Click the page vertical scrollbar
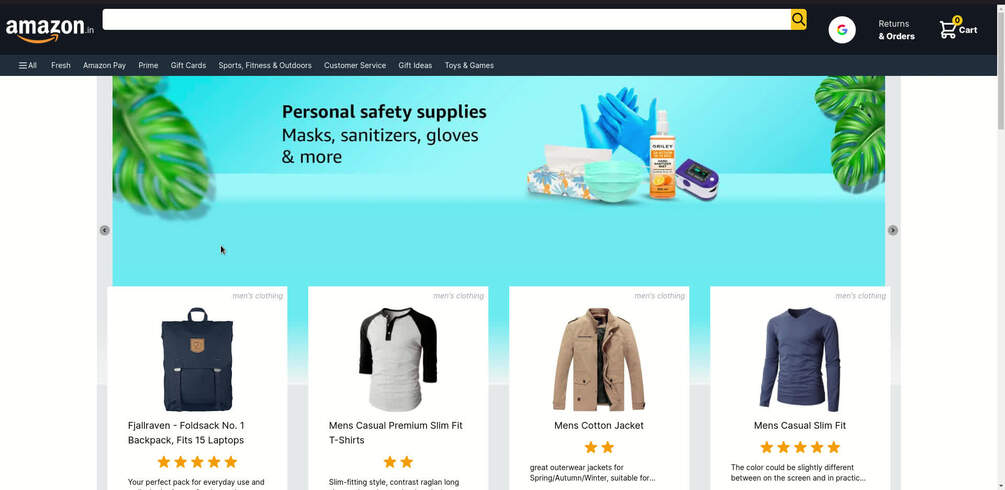1005x490 pixels. click(x=1001, y=245)
